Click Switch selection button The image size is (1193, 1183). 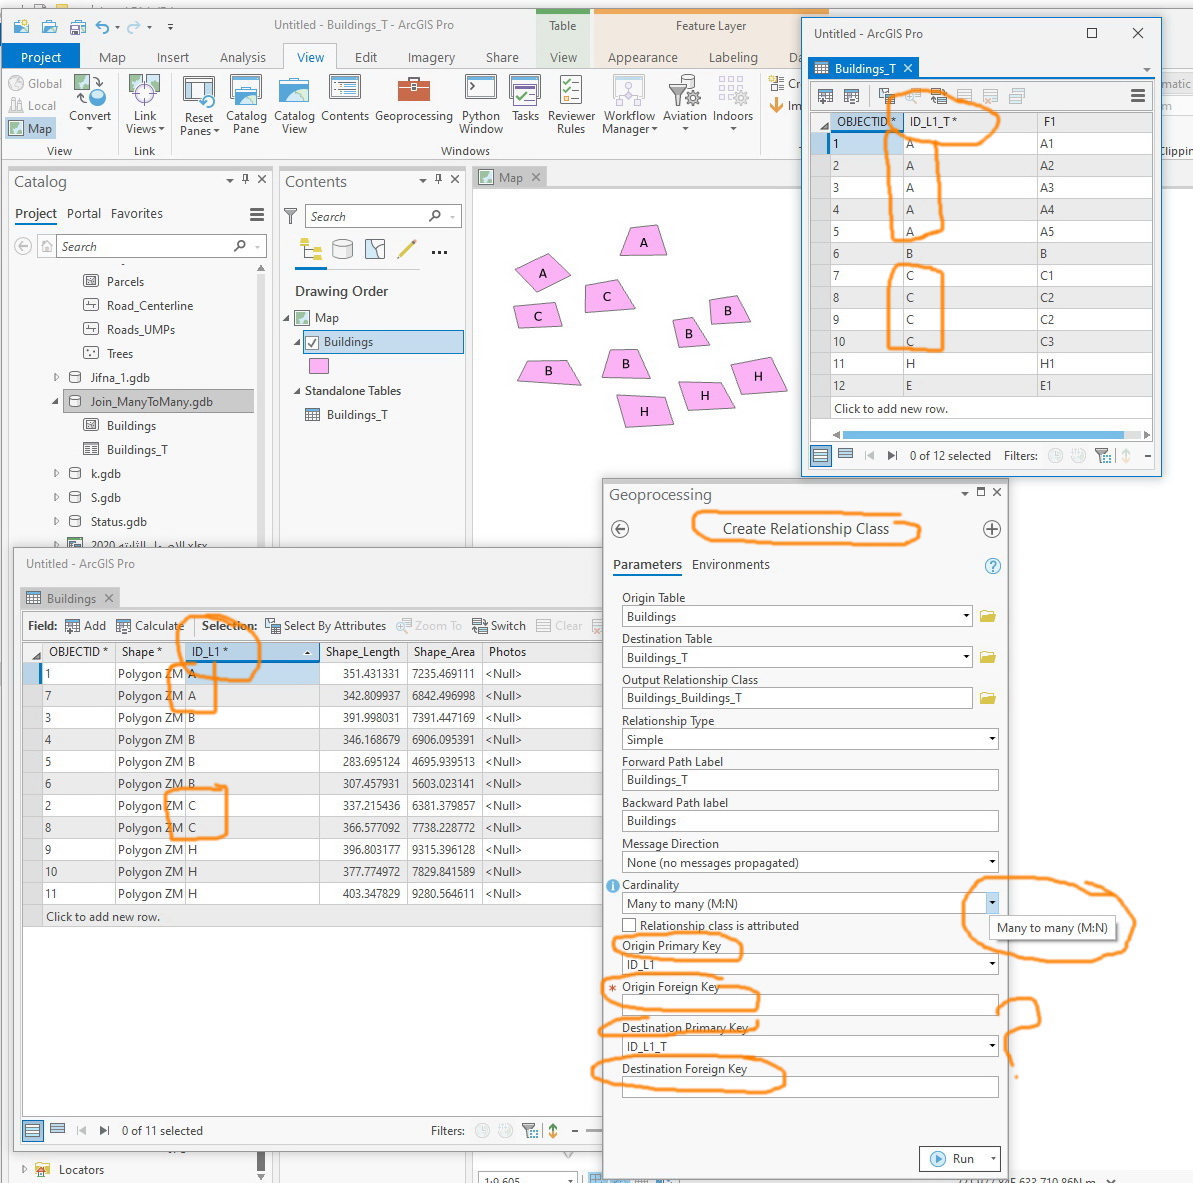499,625
